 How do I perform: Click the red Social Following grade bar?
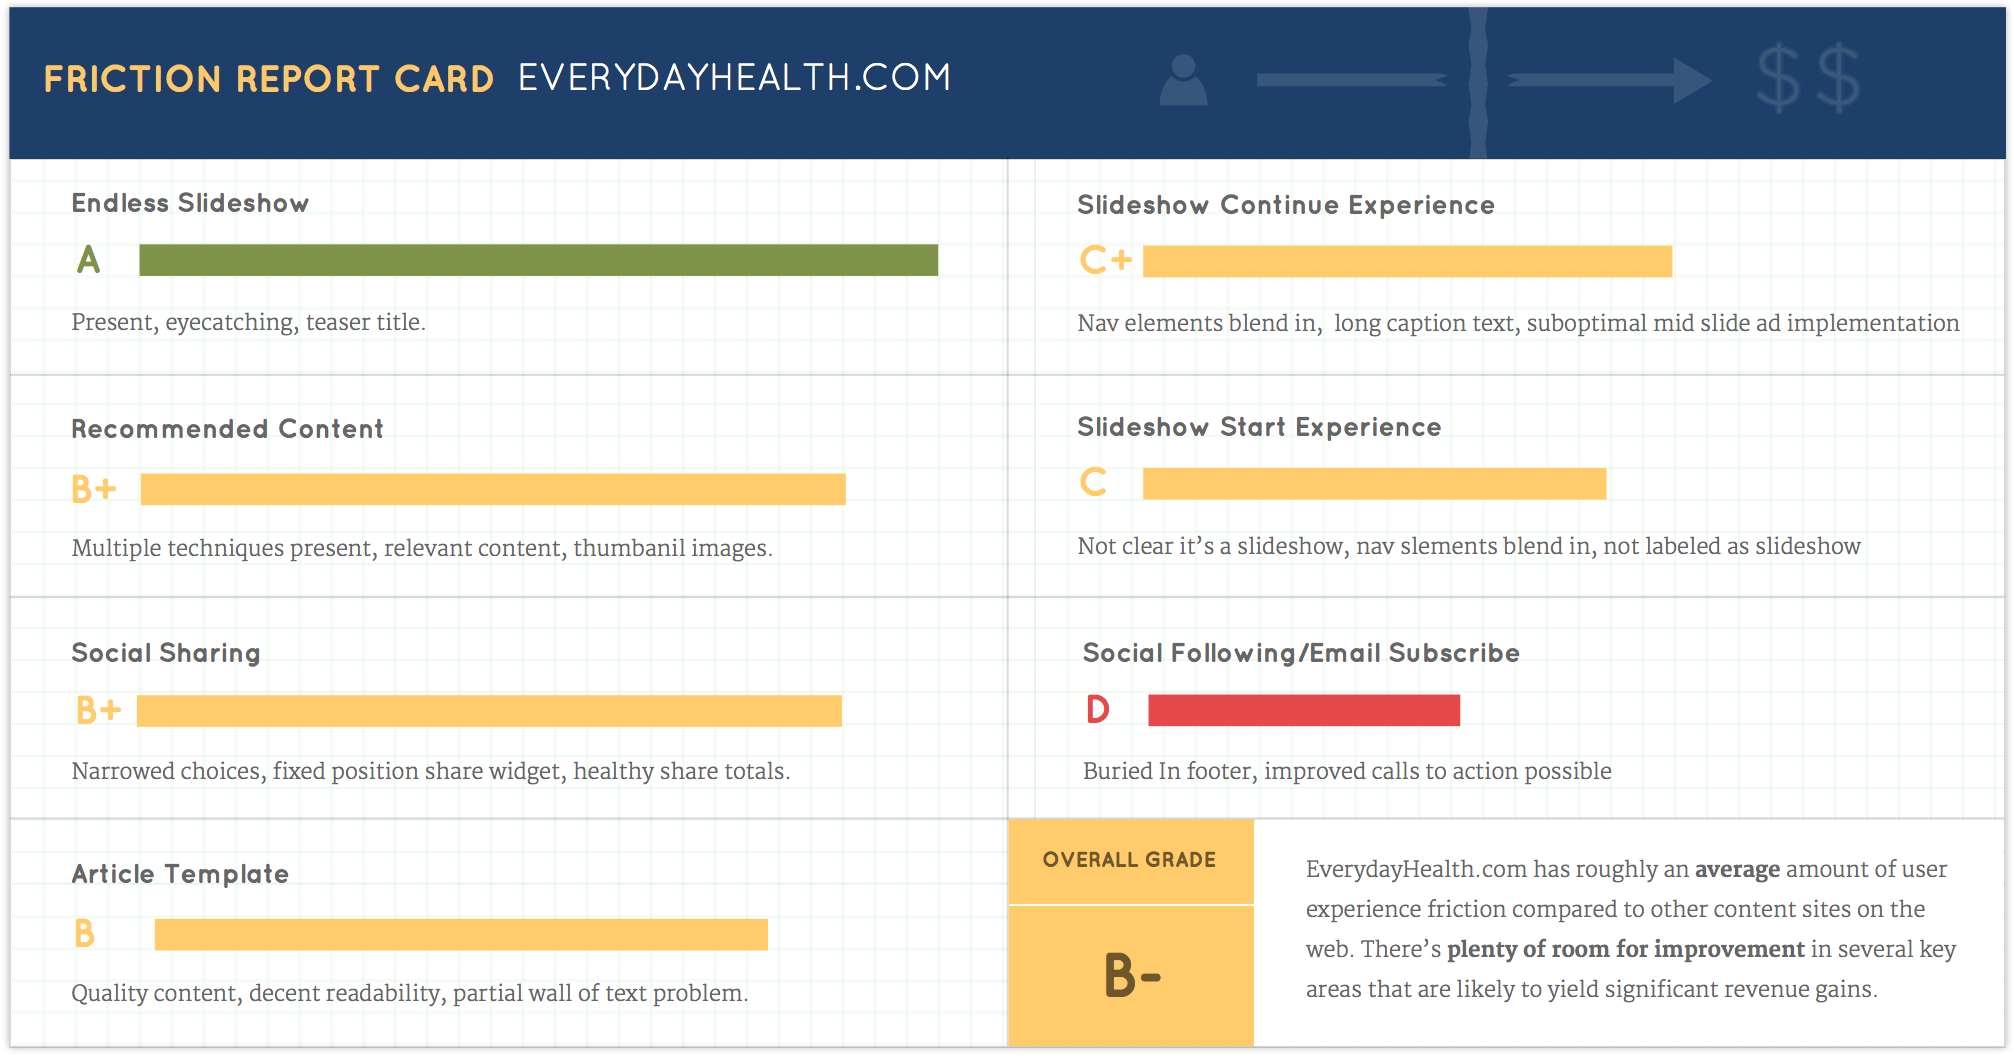pyautogui.click(x=1304, y=710)
